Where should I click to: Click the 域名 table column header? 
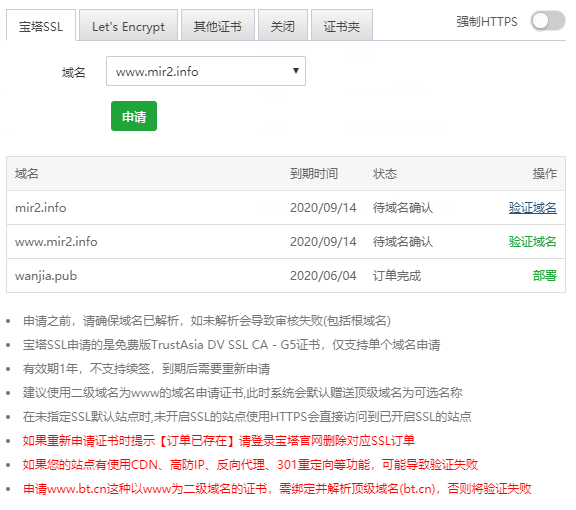tap(27, 173)
